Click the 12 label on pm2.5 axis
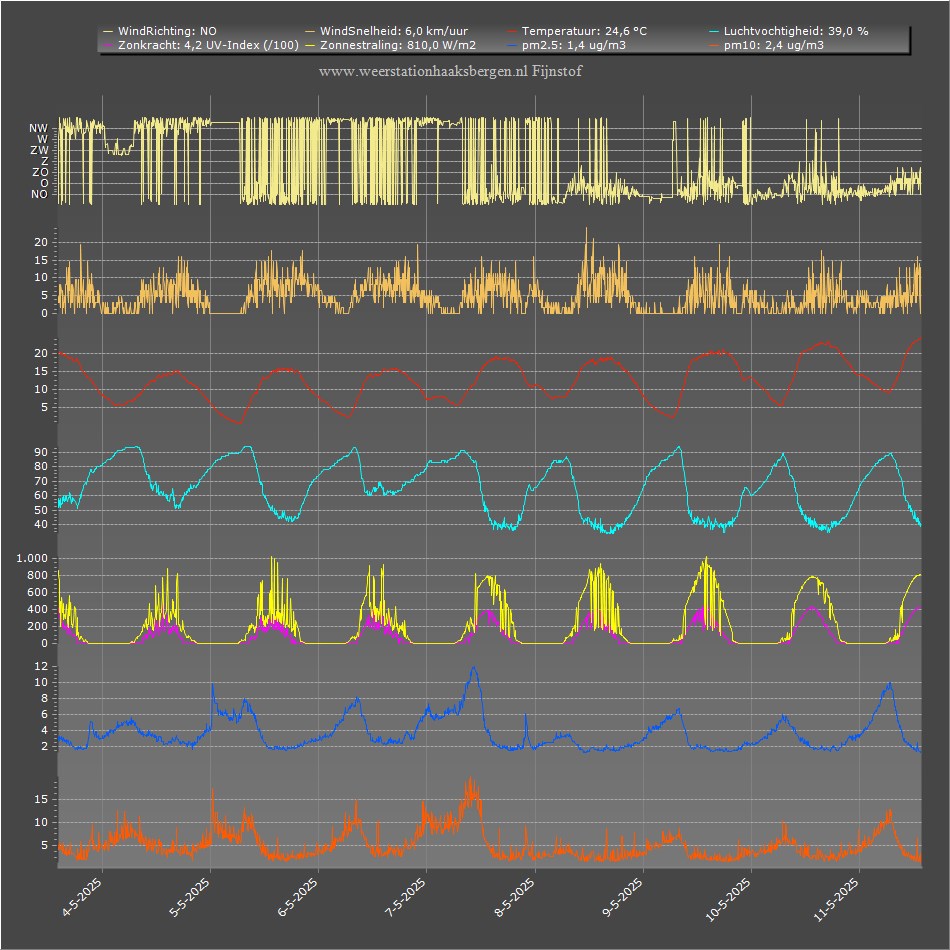The width and height of the screenshot is (950, 950). point(41,666)
